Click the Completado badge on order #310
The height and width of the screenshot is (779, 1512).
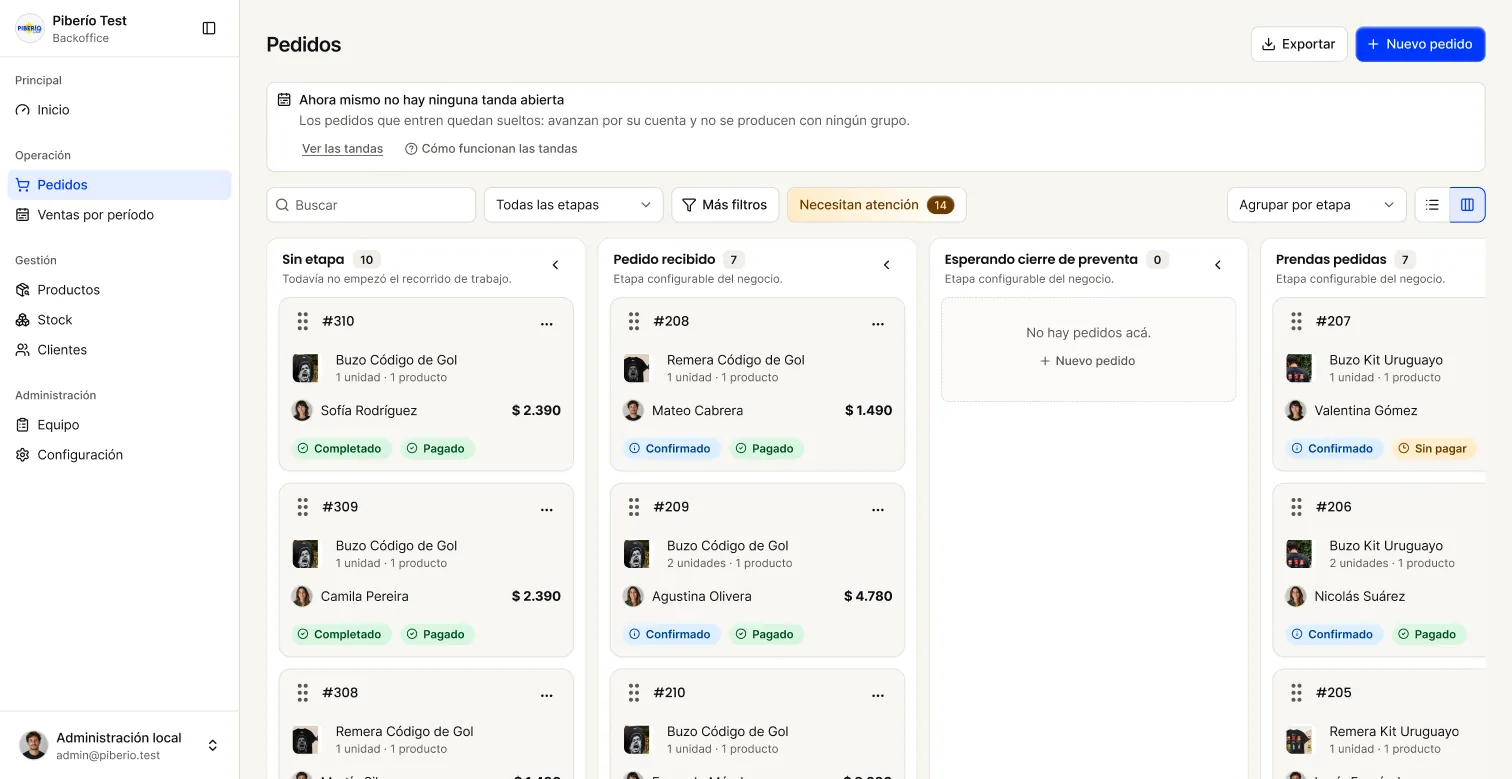pos(341,449)
